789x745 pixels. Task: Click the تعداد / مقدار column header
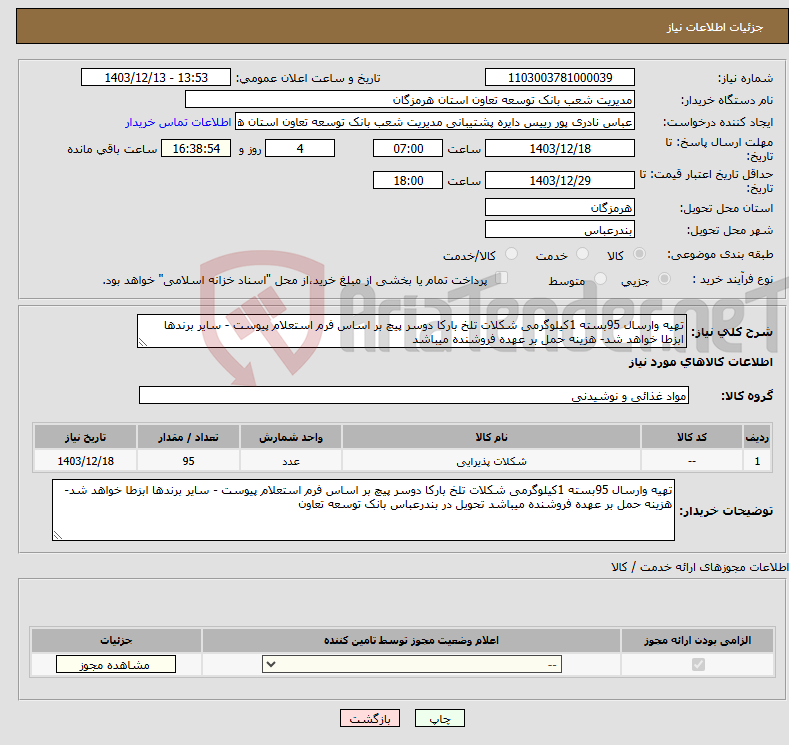click(x=188, y=437)
